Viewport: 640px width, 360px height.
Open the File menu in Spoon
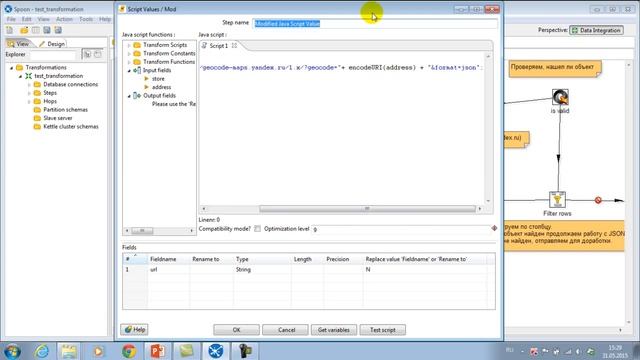click(11, 19)
